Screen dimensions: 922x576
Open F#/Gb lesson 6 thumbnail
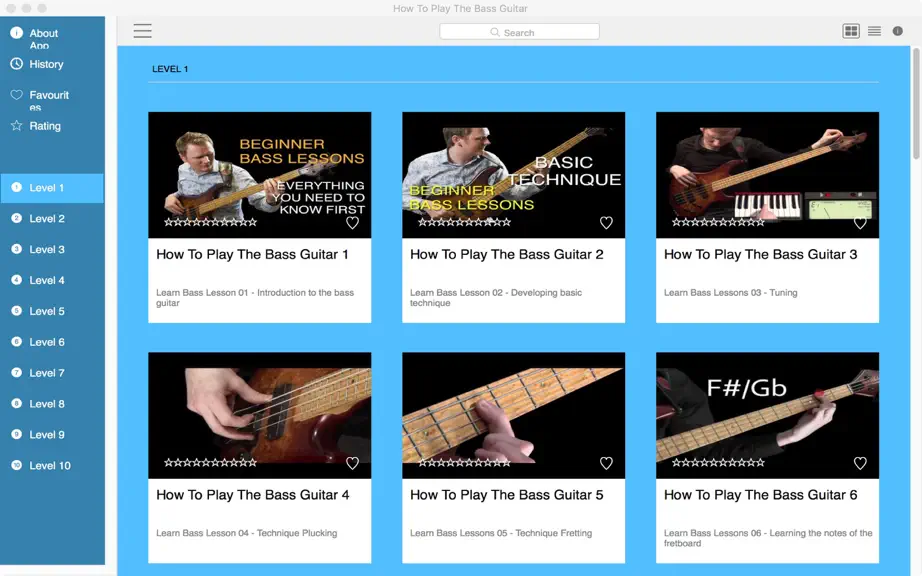point(767,415)
